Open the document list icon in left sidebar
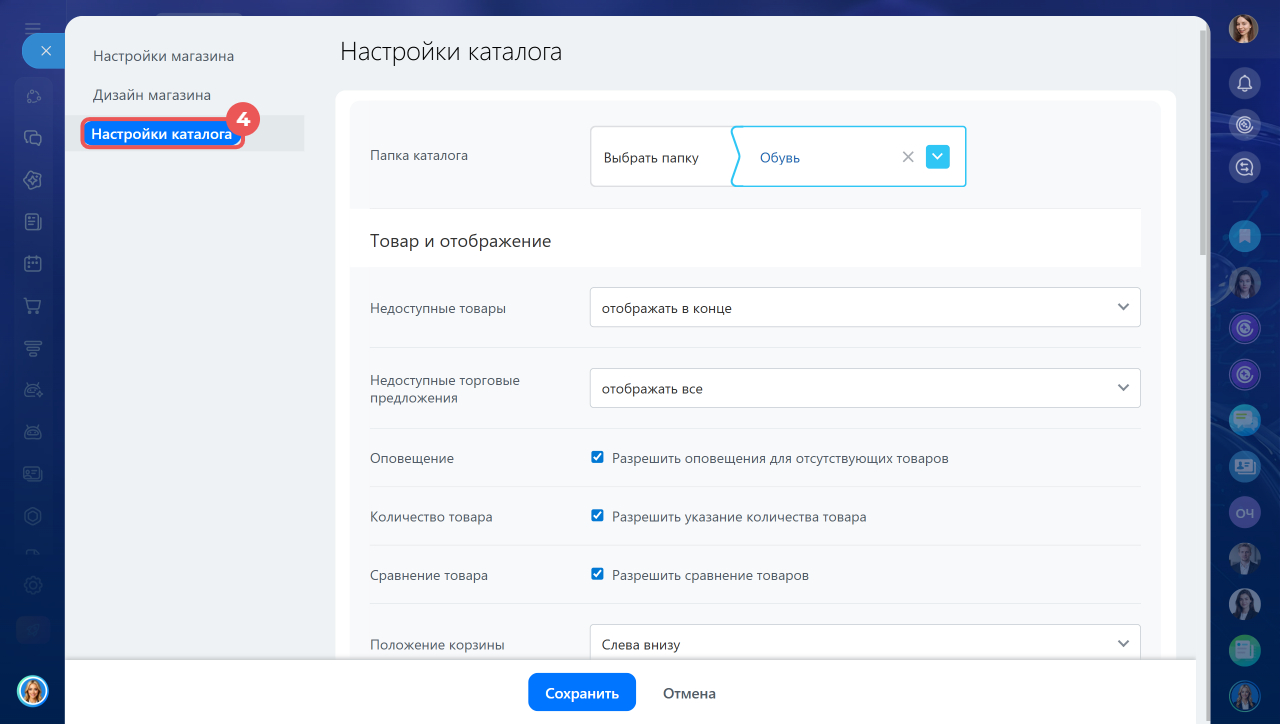The width and height of the screenshot is (1280, 724). (33, 222)
